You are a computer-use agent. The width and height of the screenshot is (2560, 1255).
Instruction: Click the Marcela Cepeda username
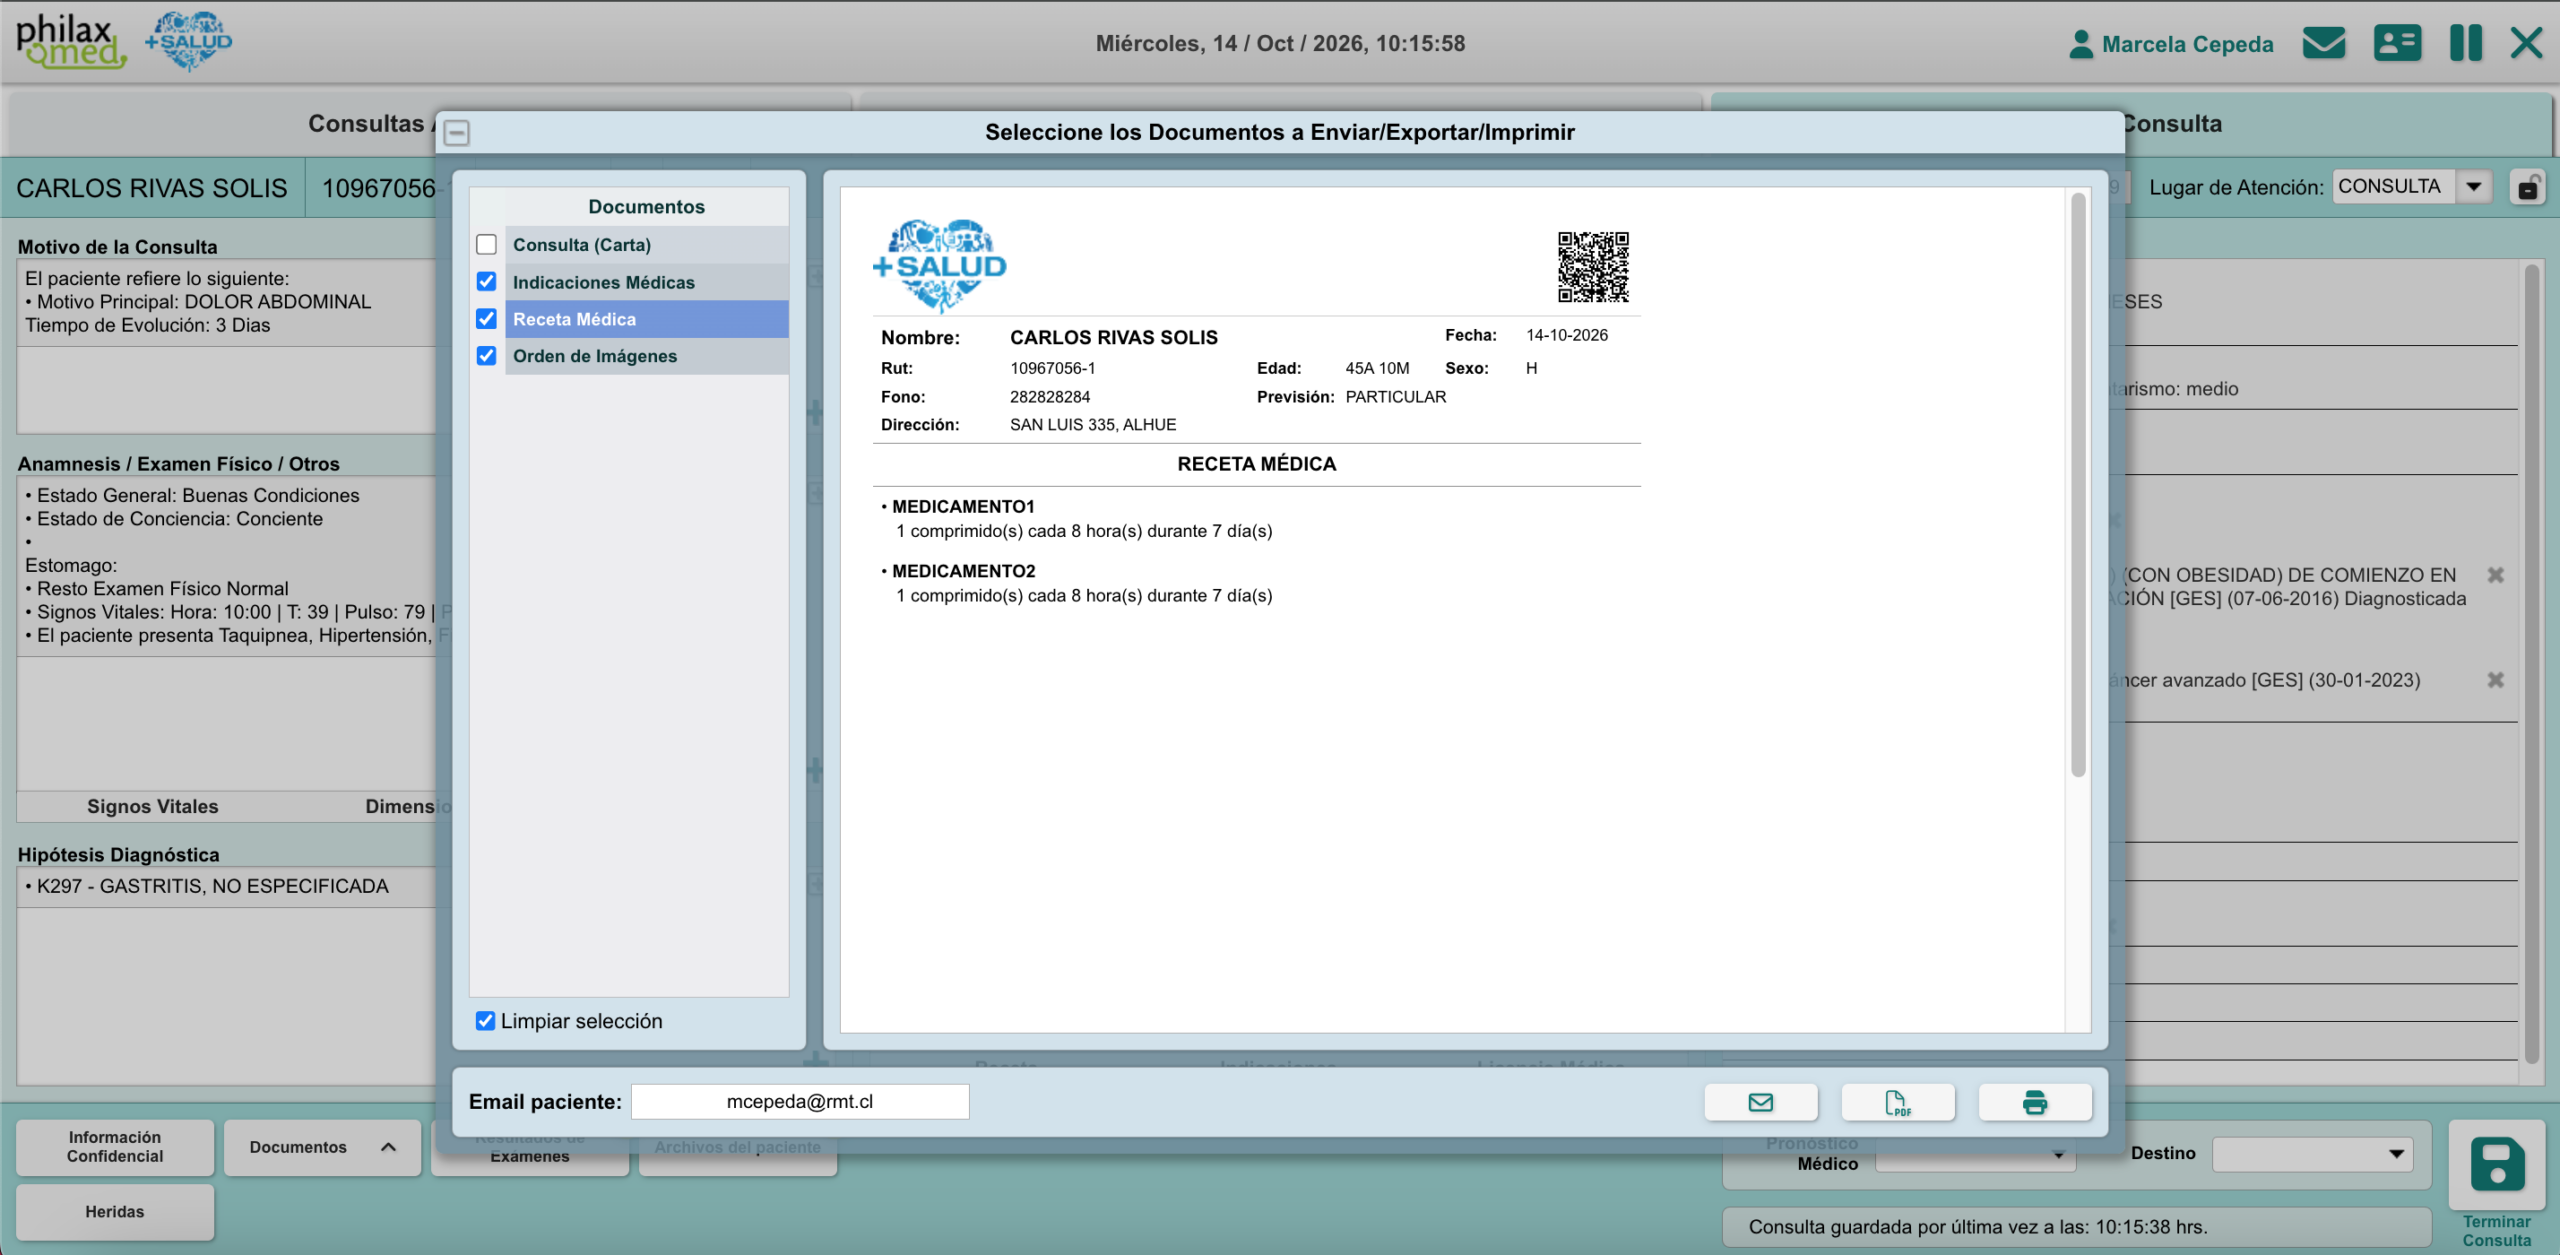point(2187,44)
